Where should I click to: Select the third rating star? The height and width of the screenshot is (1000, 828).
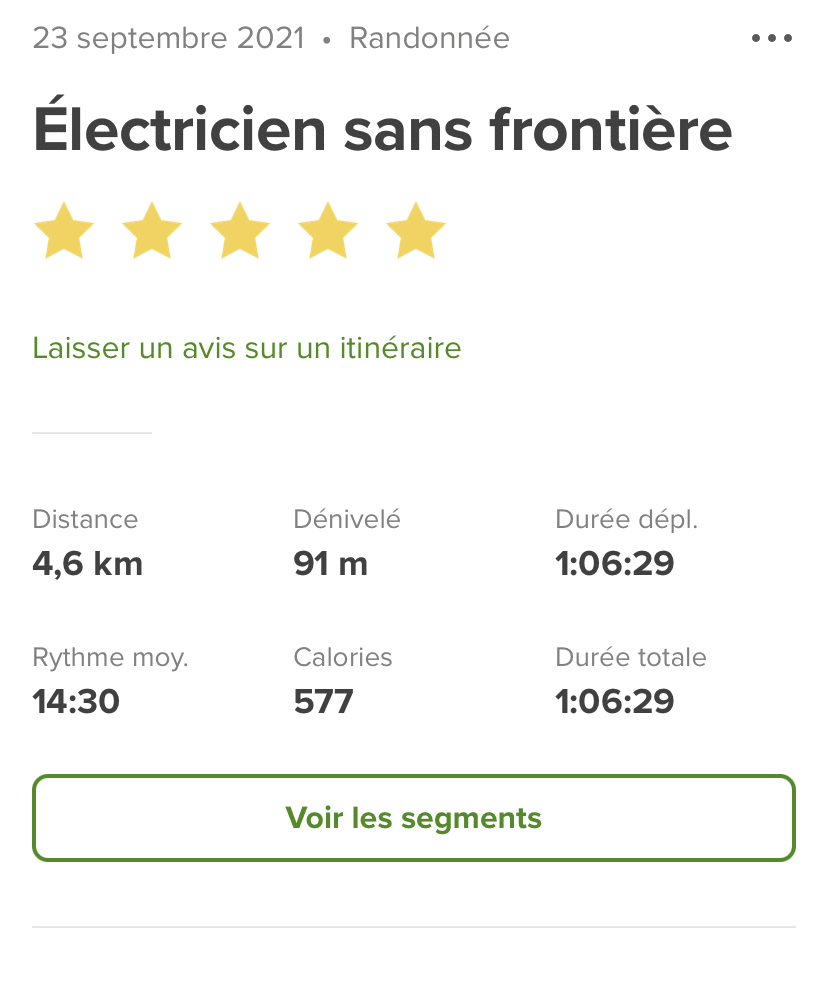(240, 230)
